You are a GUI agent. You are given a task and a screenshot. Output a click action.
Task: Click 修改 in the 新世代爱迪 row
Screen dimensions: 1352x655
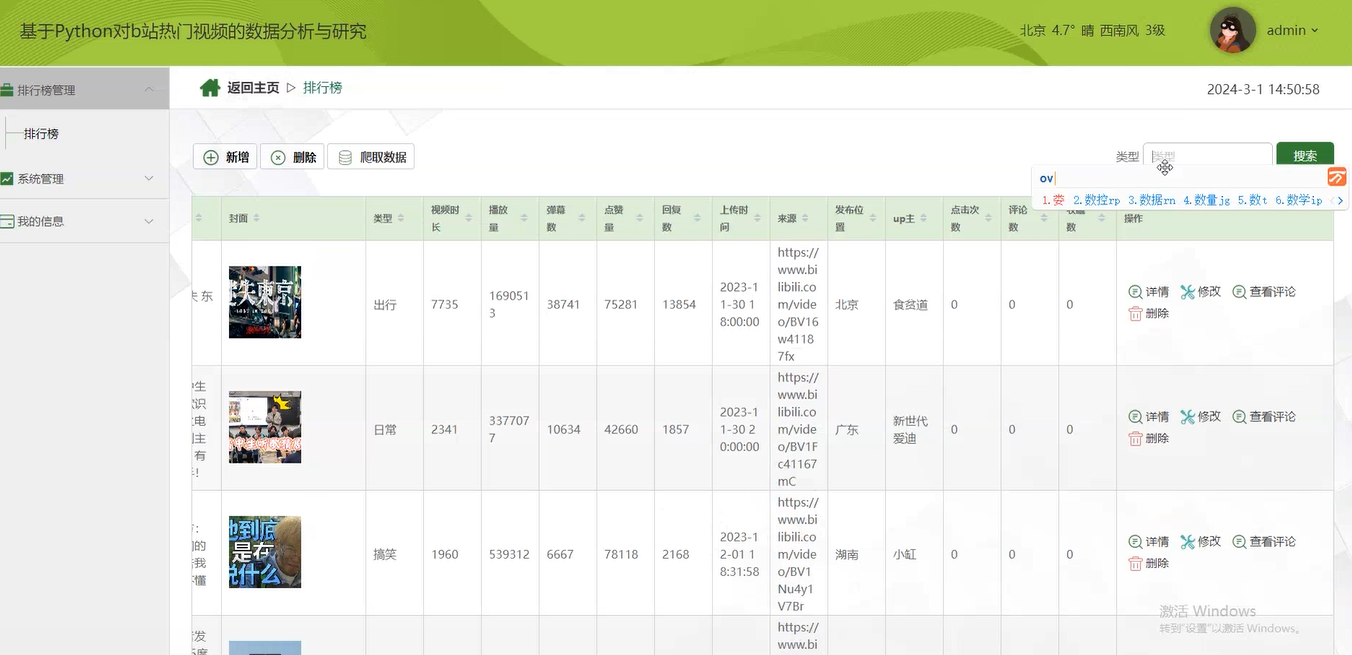pos(1200,417)
